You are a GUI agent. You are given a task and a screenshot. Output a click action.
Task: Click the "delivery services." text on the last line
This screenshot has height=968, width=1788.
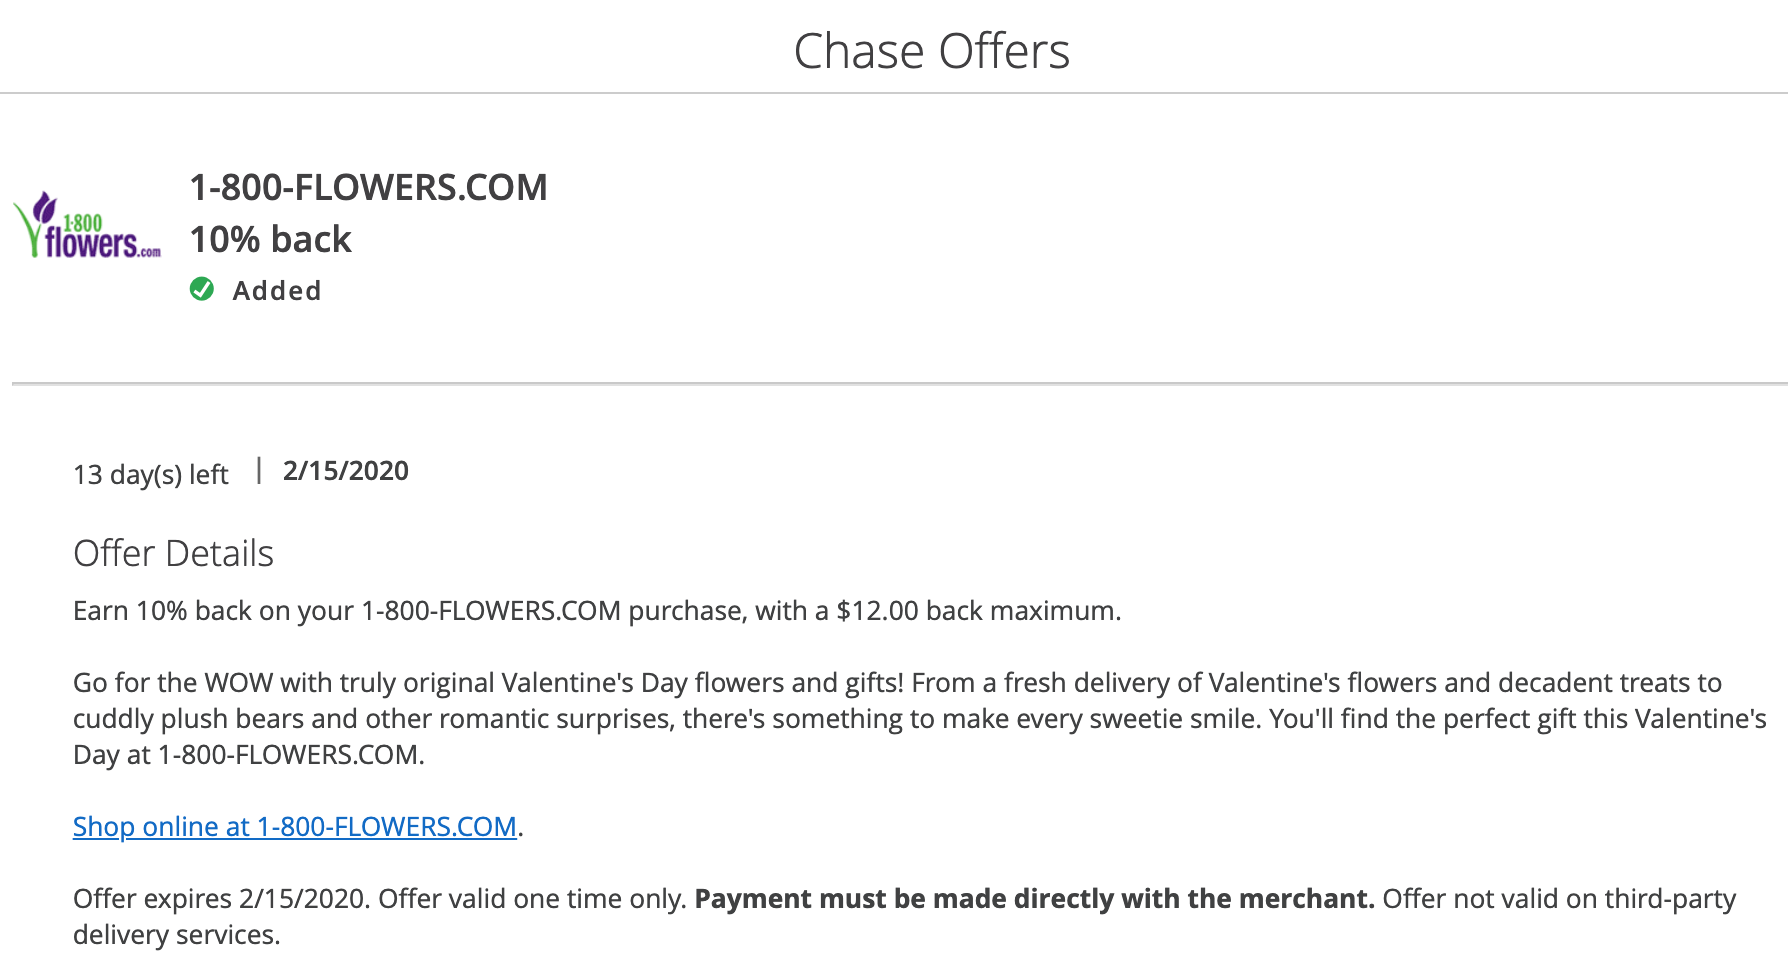coord(176,935)
